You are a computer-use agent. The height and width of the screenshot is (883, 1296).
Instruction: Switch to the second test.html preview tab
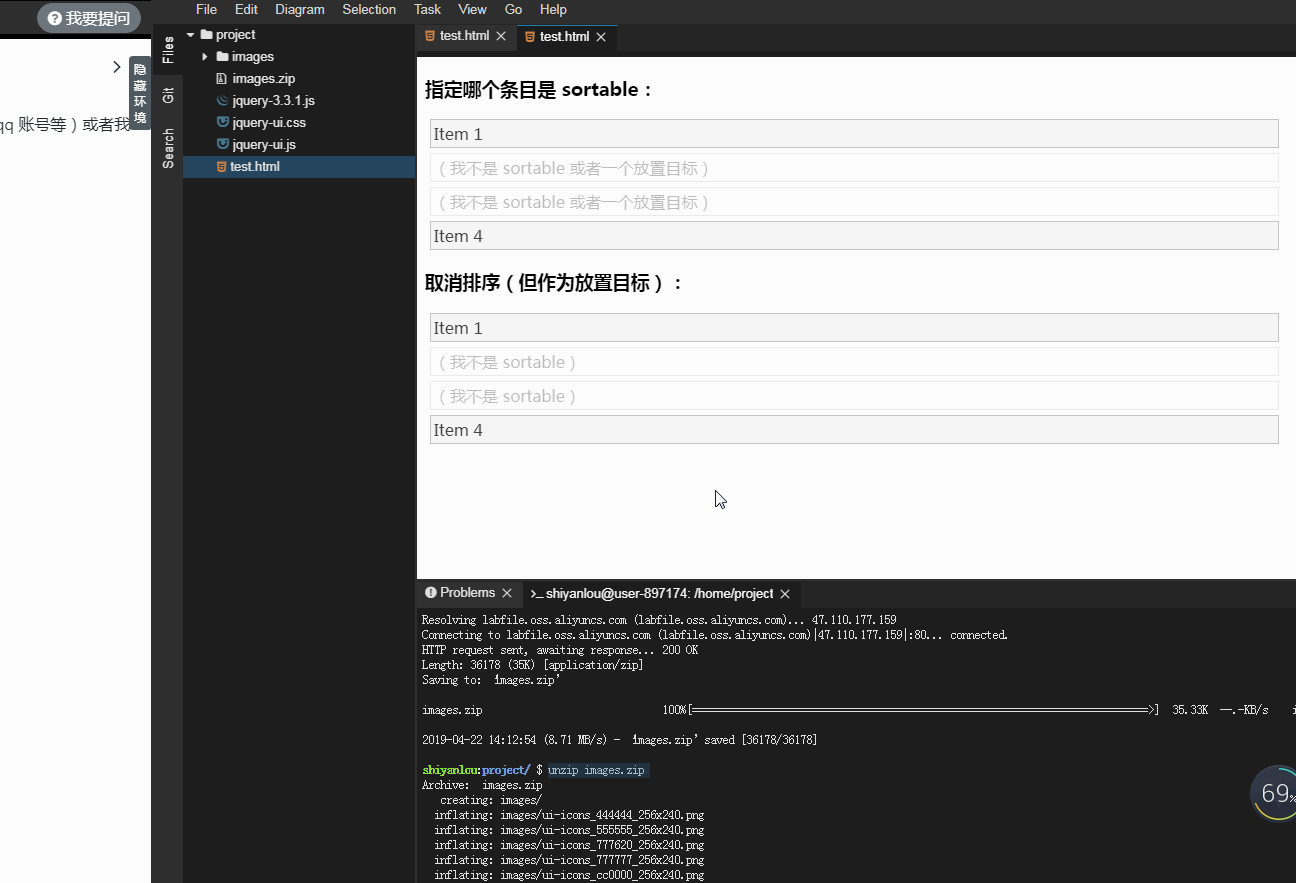point(565,37)
